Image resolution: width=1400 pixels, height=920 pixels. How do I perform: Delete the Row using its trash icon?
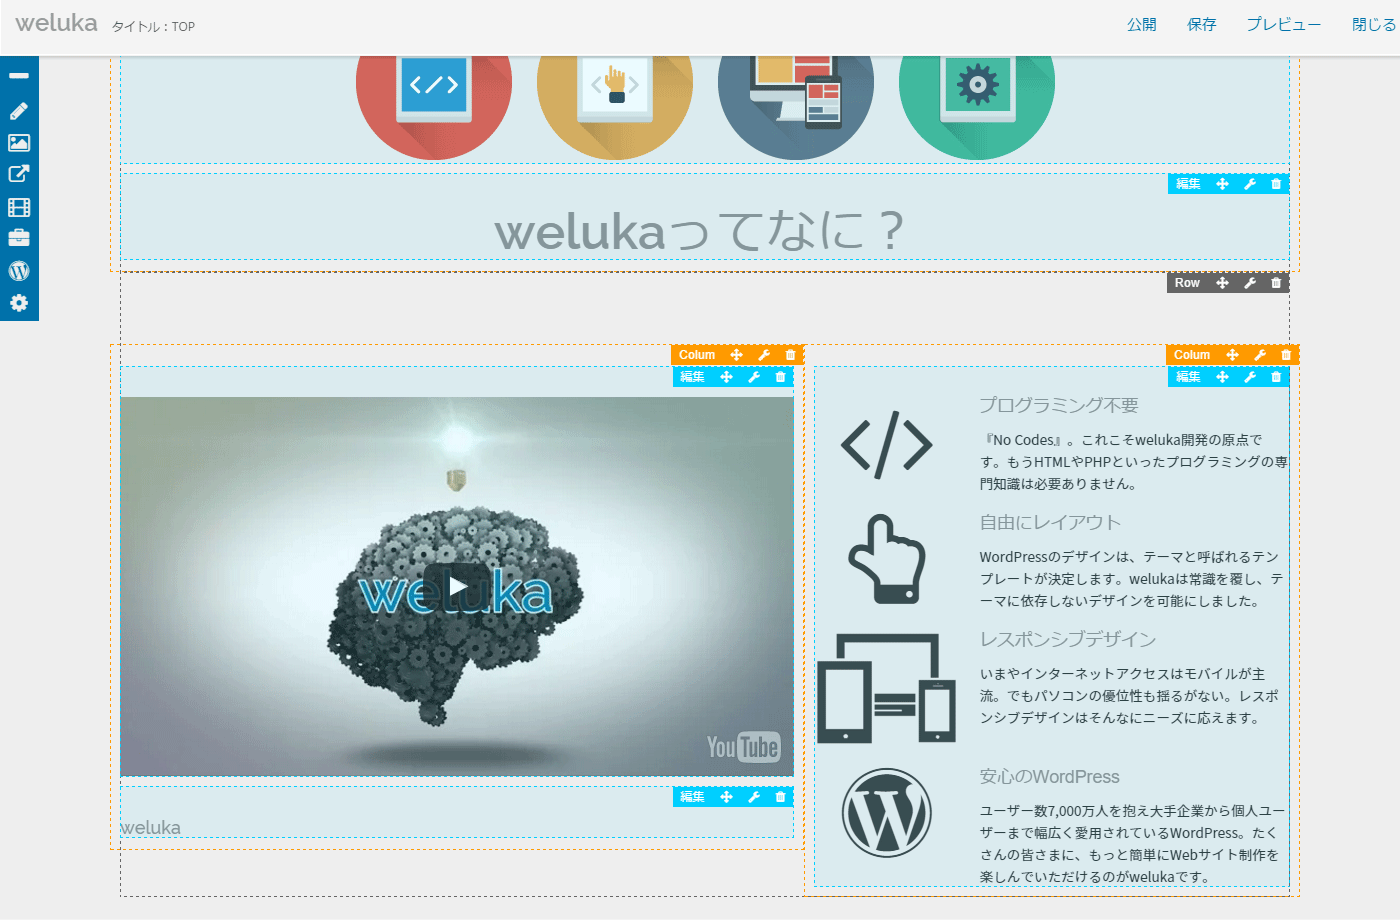tap(1276, 283)
